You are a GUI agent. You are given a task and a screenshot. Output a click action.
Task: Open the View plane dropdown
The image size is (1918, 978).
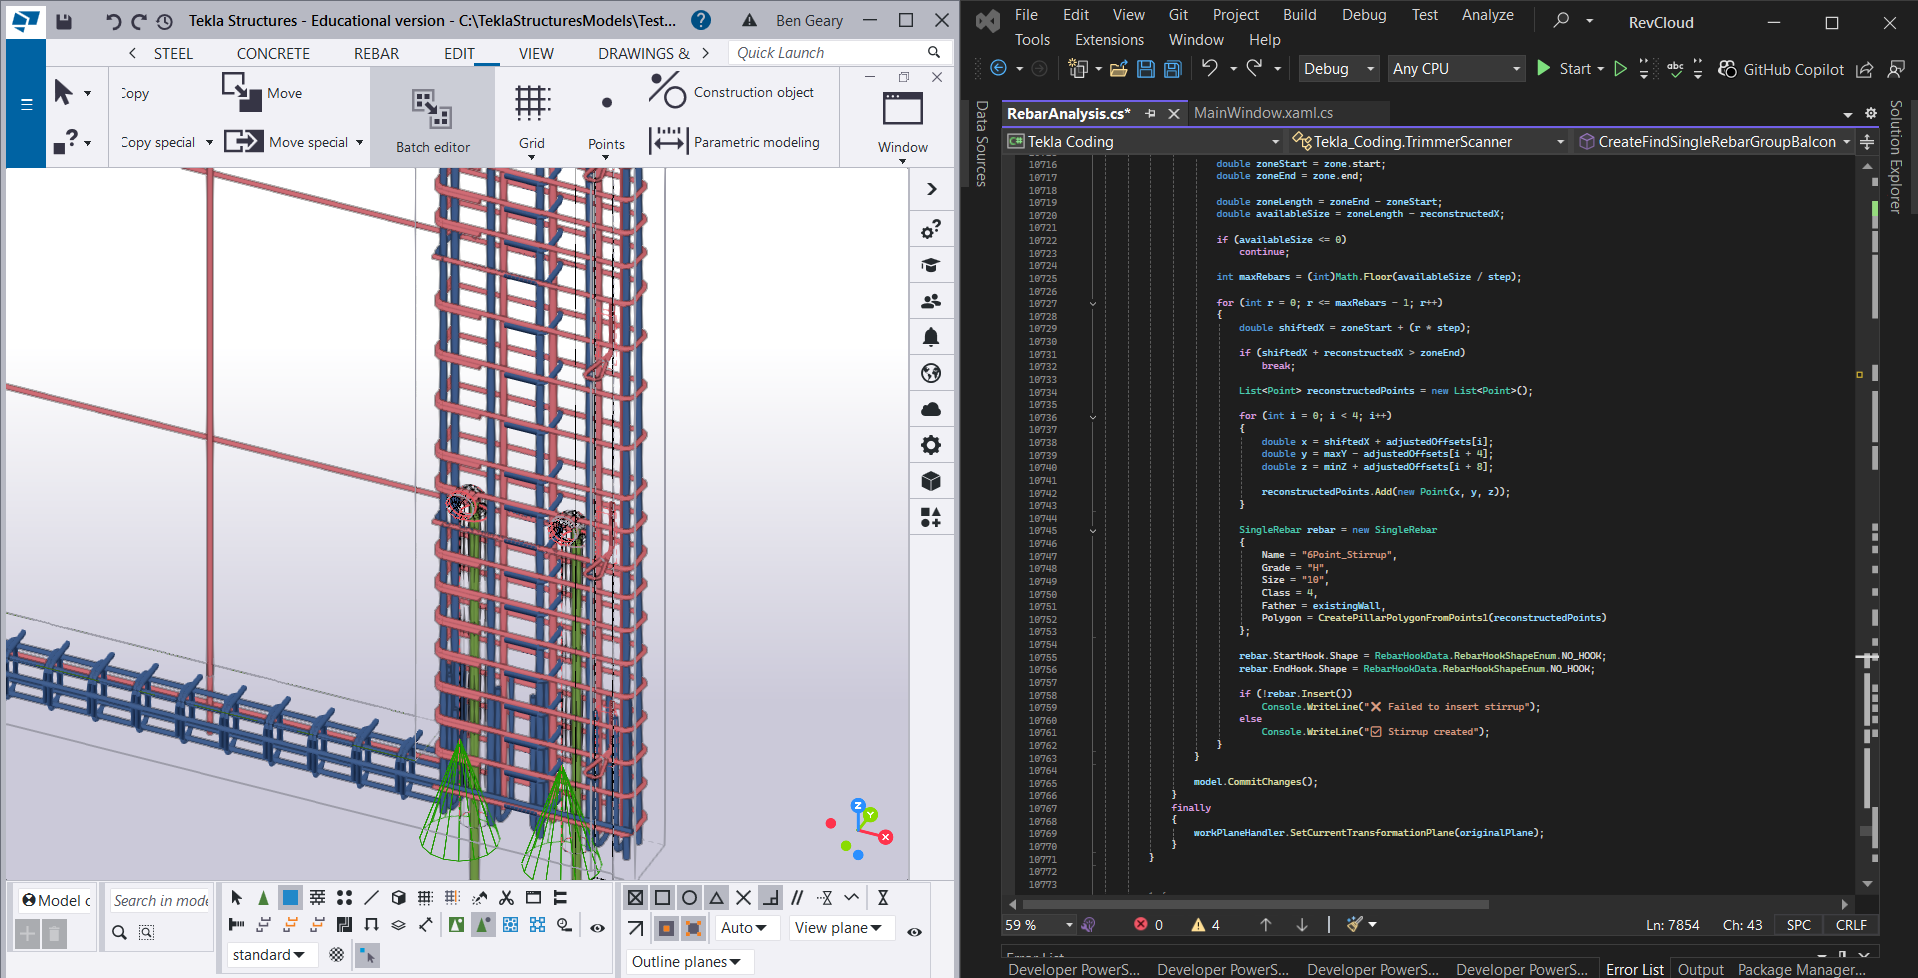tap(840, 928)
